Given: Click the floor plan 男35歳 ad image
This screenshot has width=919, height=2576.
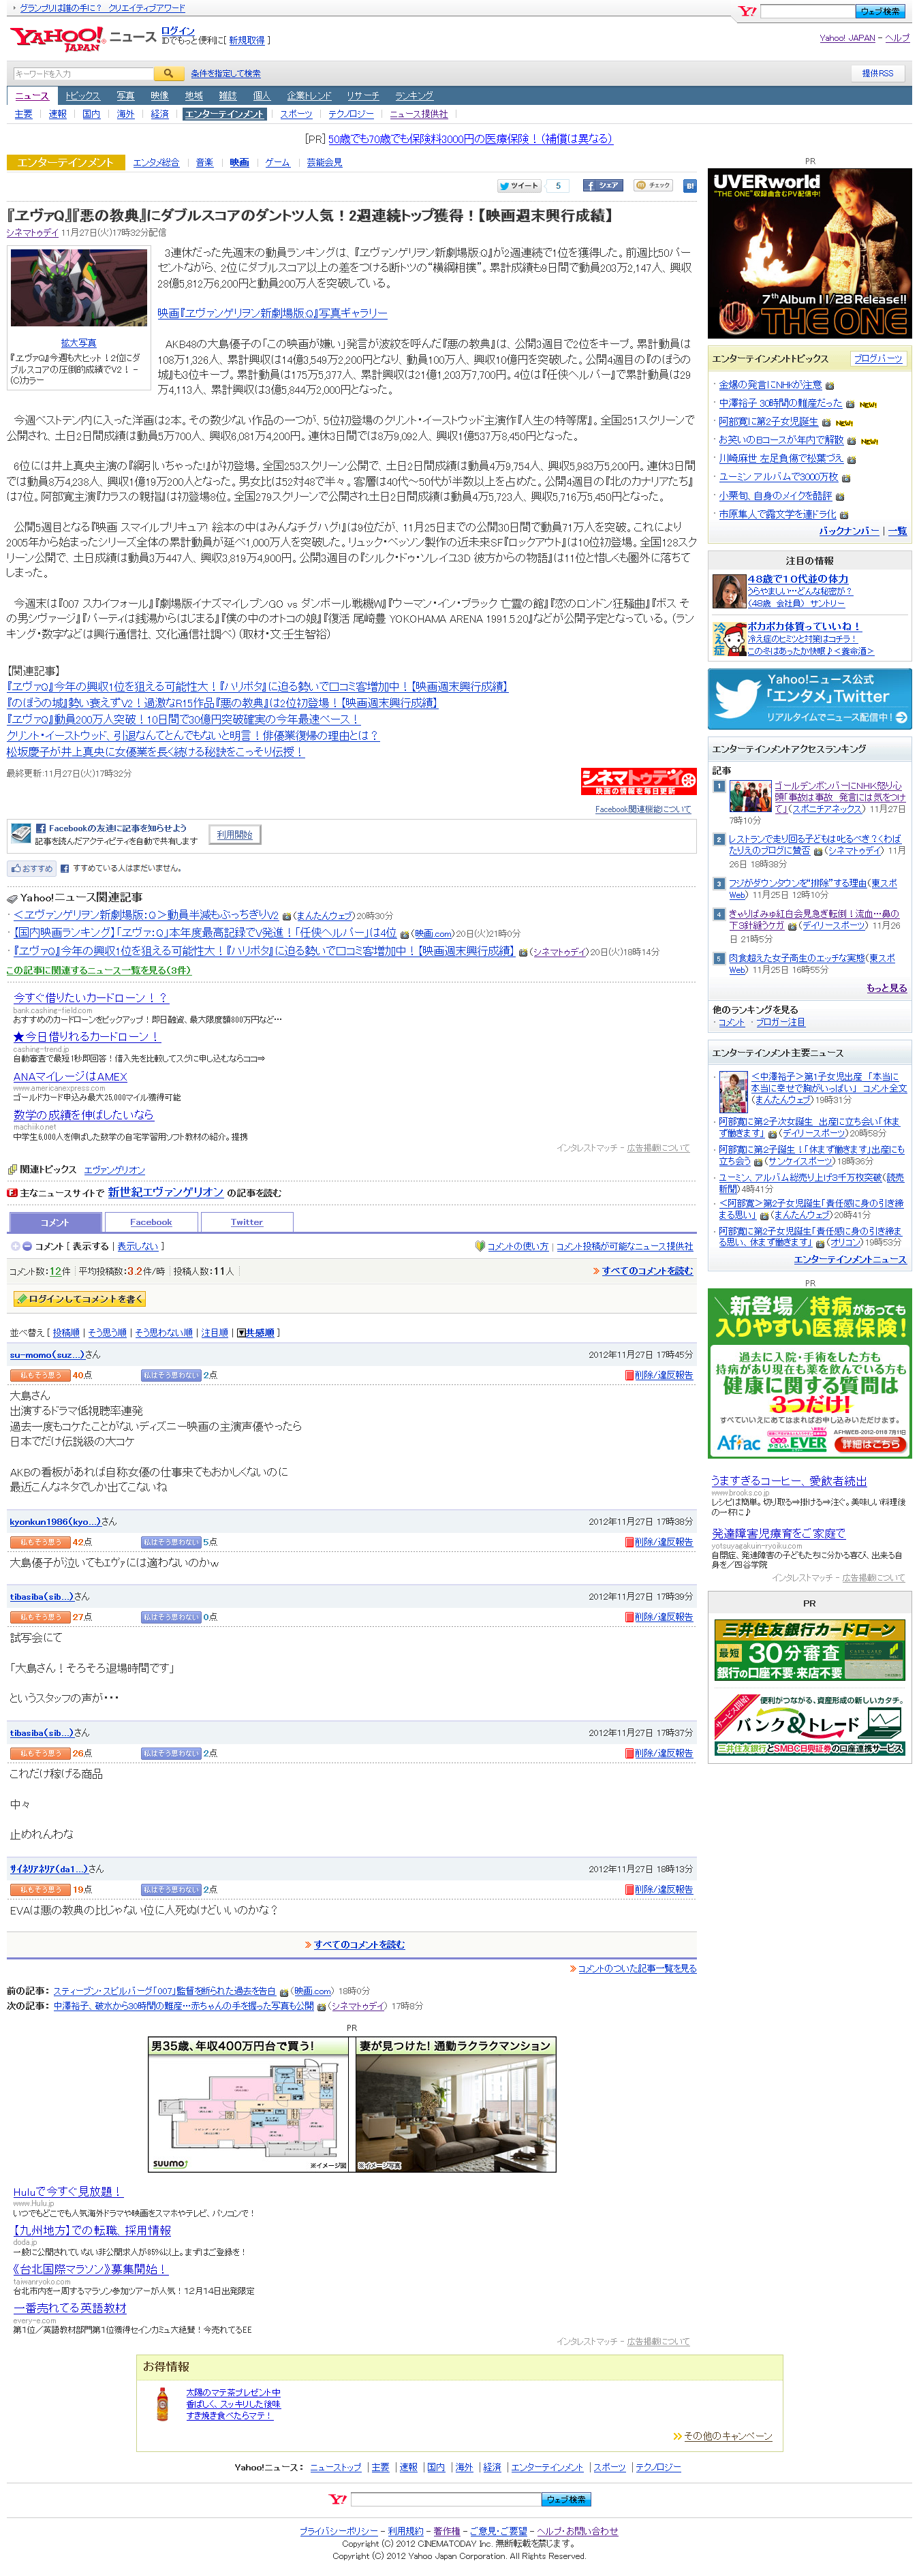Looking at the screenshot, I should pos(249,2104).
